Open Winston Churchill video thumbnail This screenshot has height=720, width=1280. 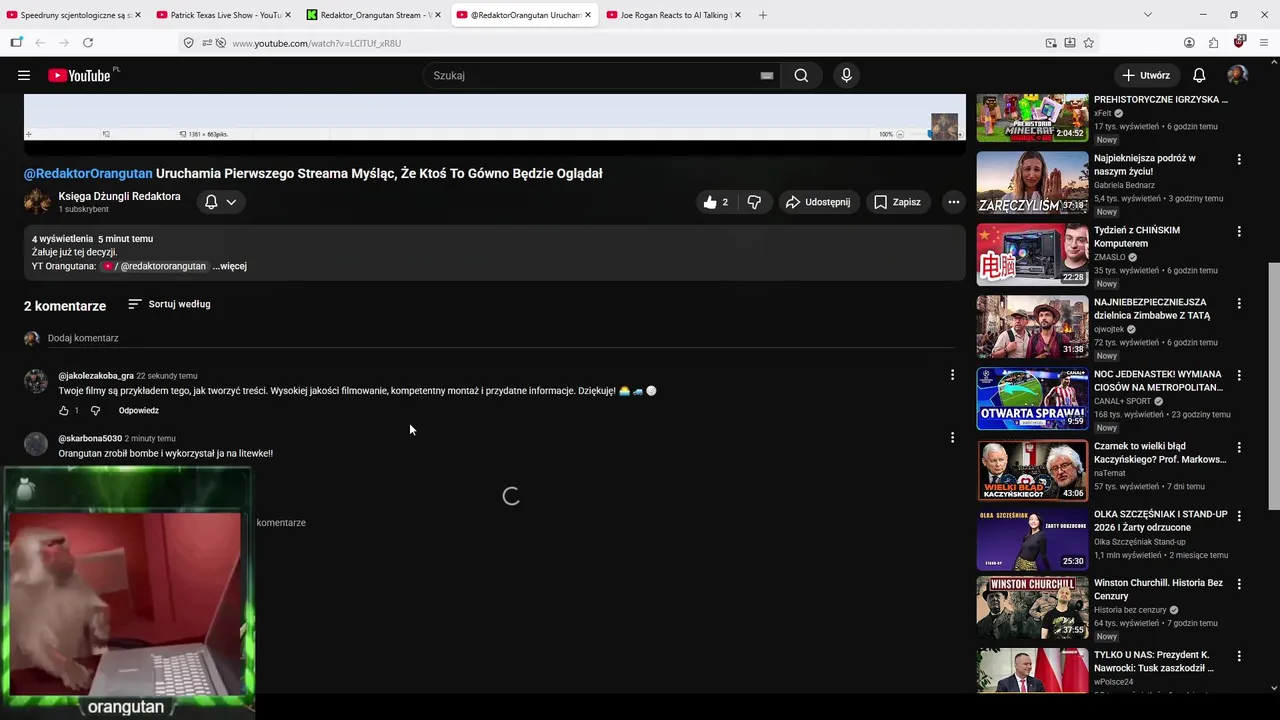(1032, 607)
